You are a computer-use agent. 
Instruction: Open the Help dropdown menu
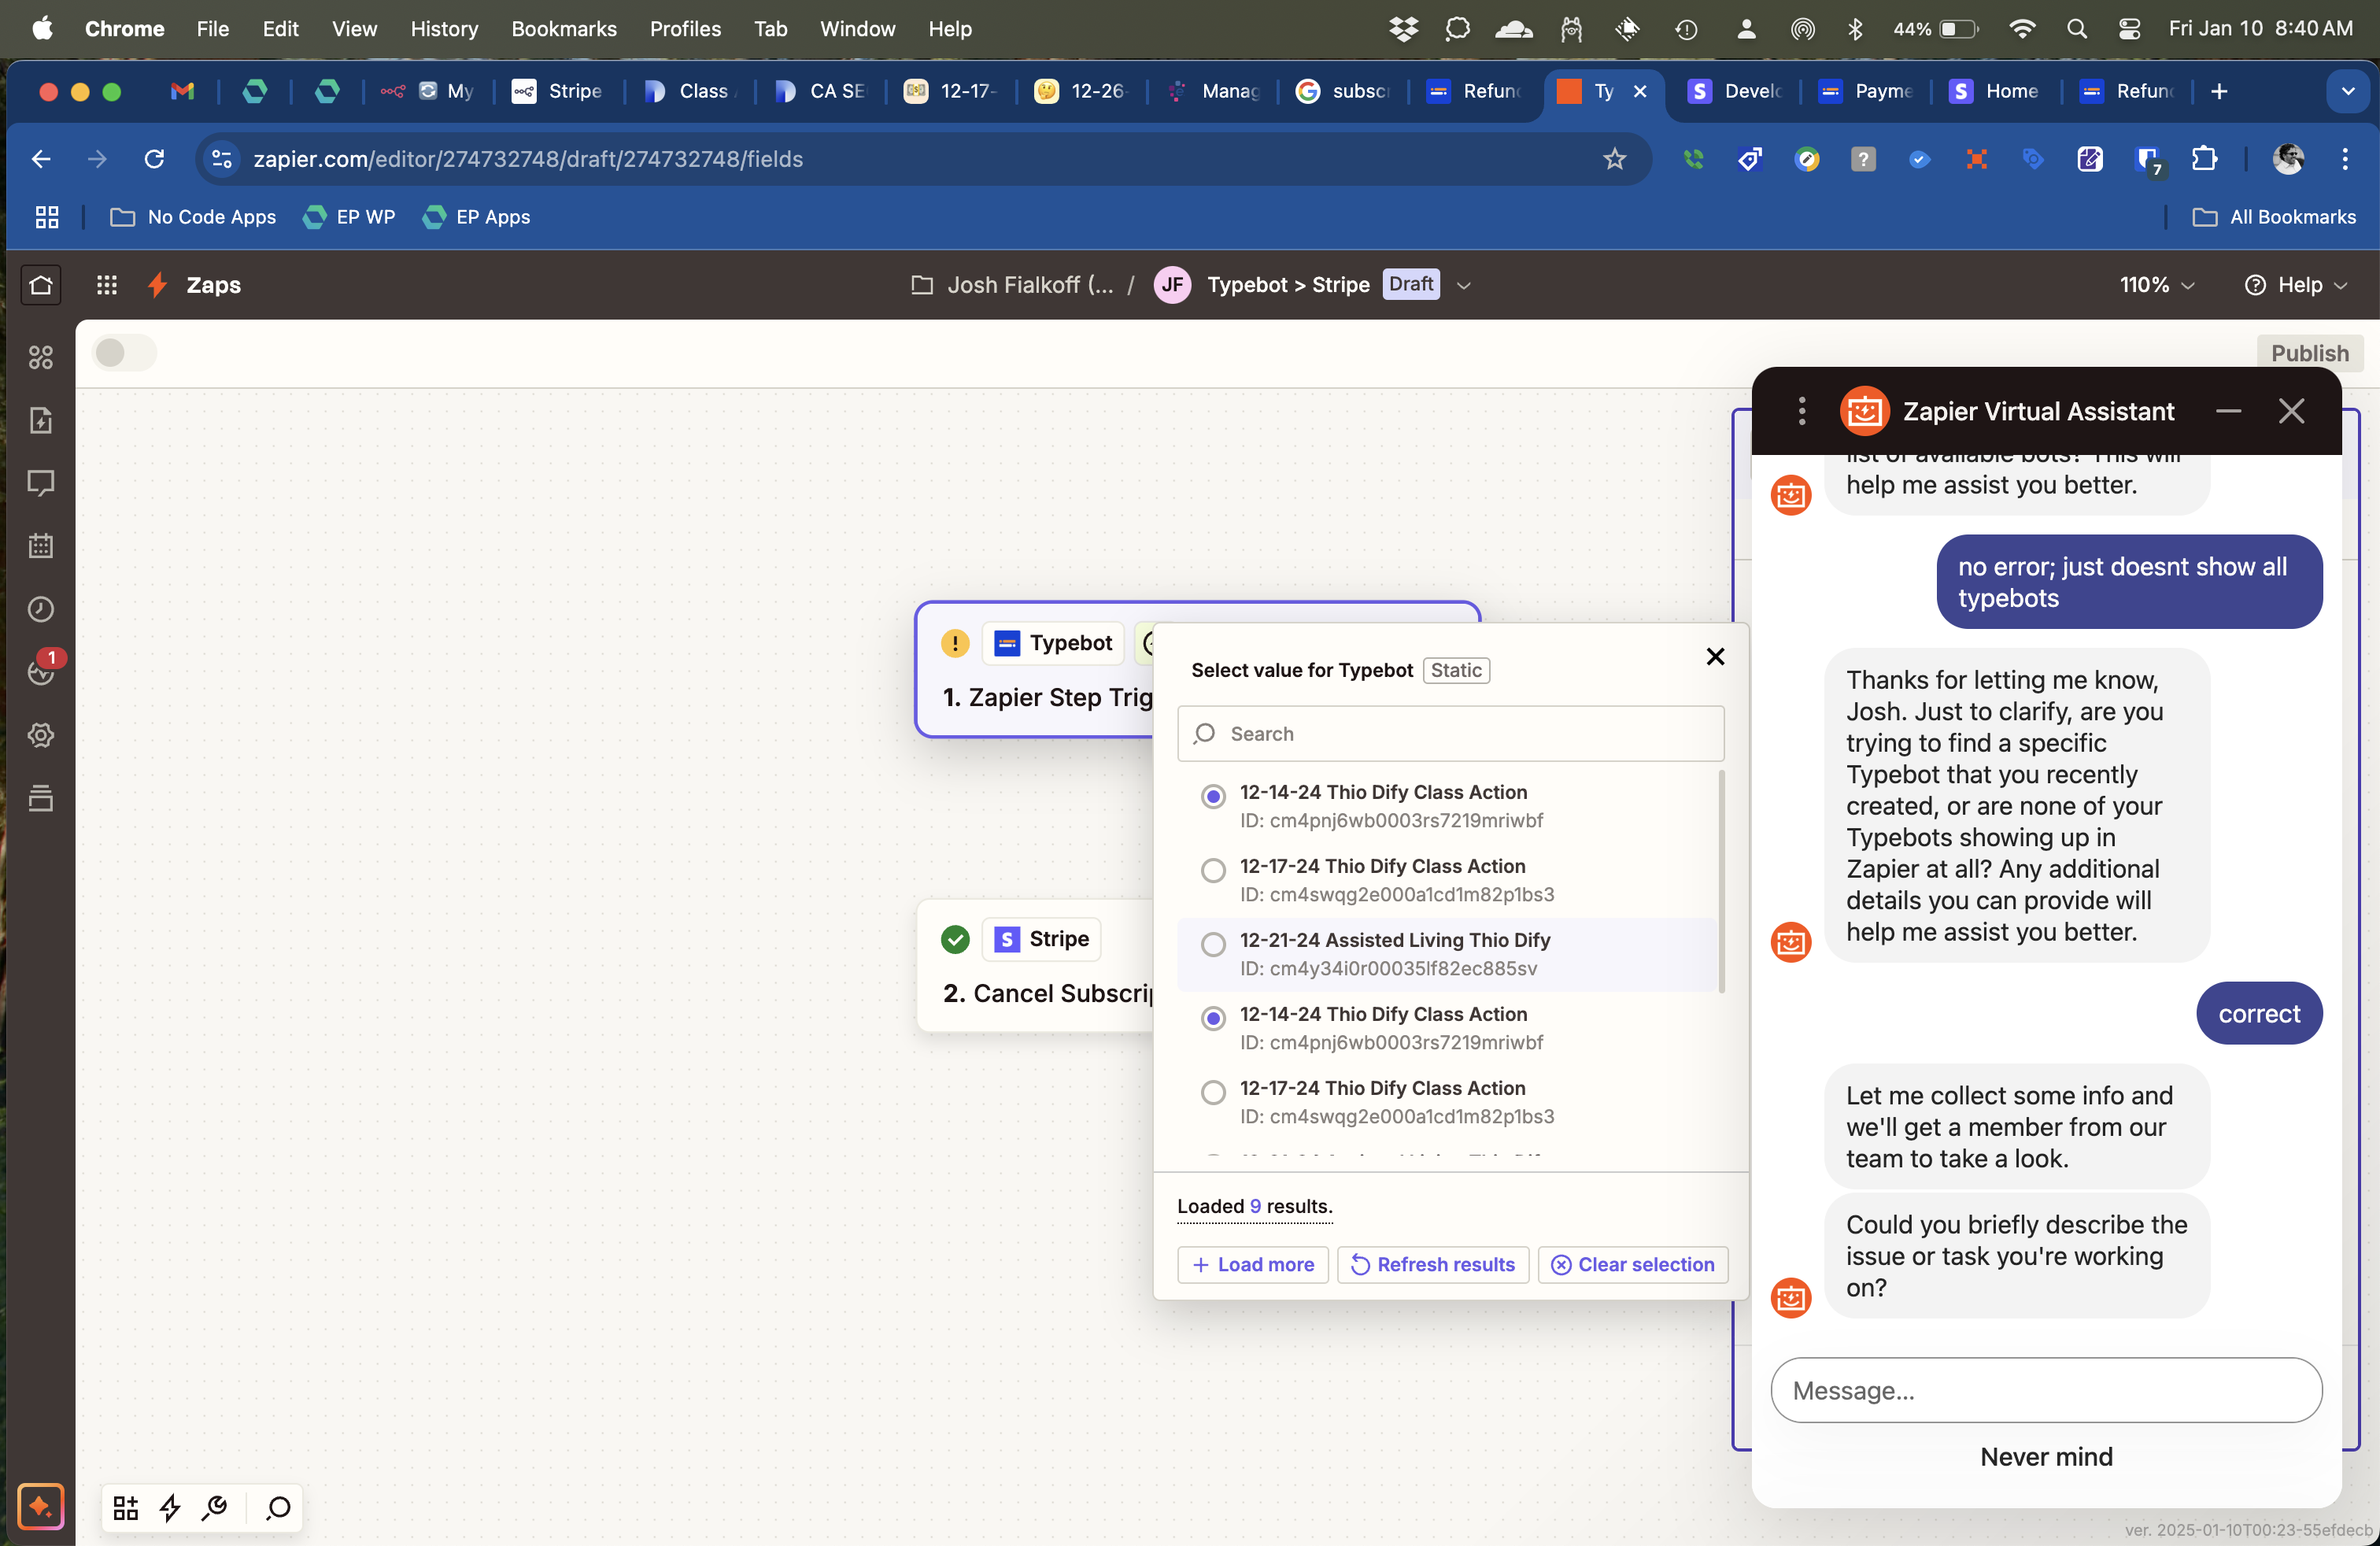2296,285
